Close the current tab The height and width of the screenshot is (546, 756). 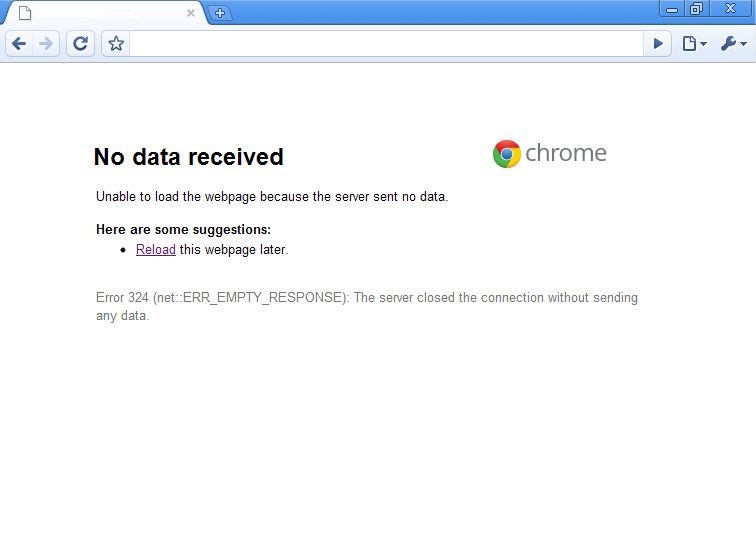point(191,13)
